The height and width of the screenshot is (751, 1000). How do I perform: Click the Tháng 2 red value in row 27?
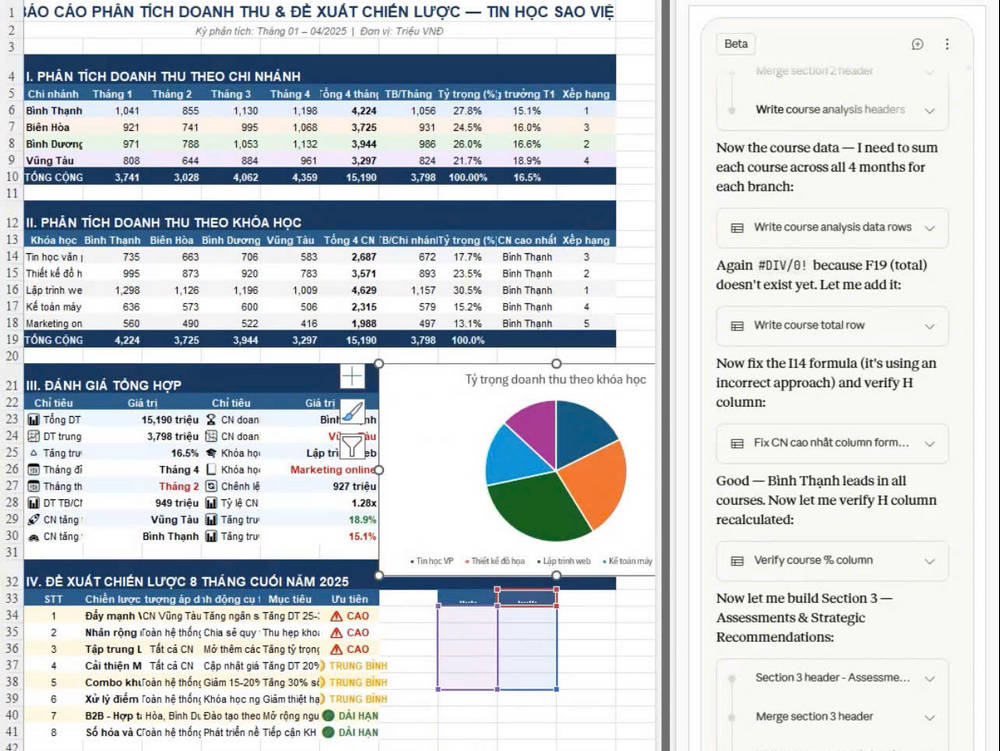pos(179,486)
